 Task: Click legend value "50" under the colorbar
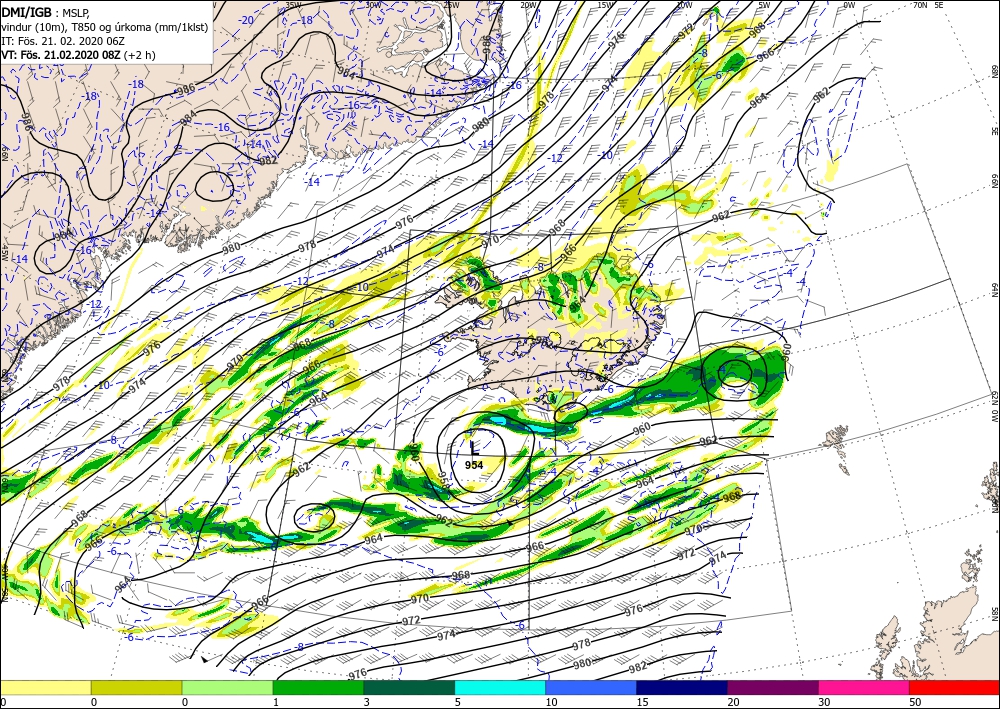[x=915, y=703]
